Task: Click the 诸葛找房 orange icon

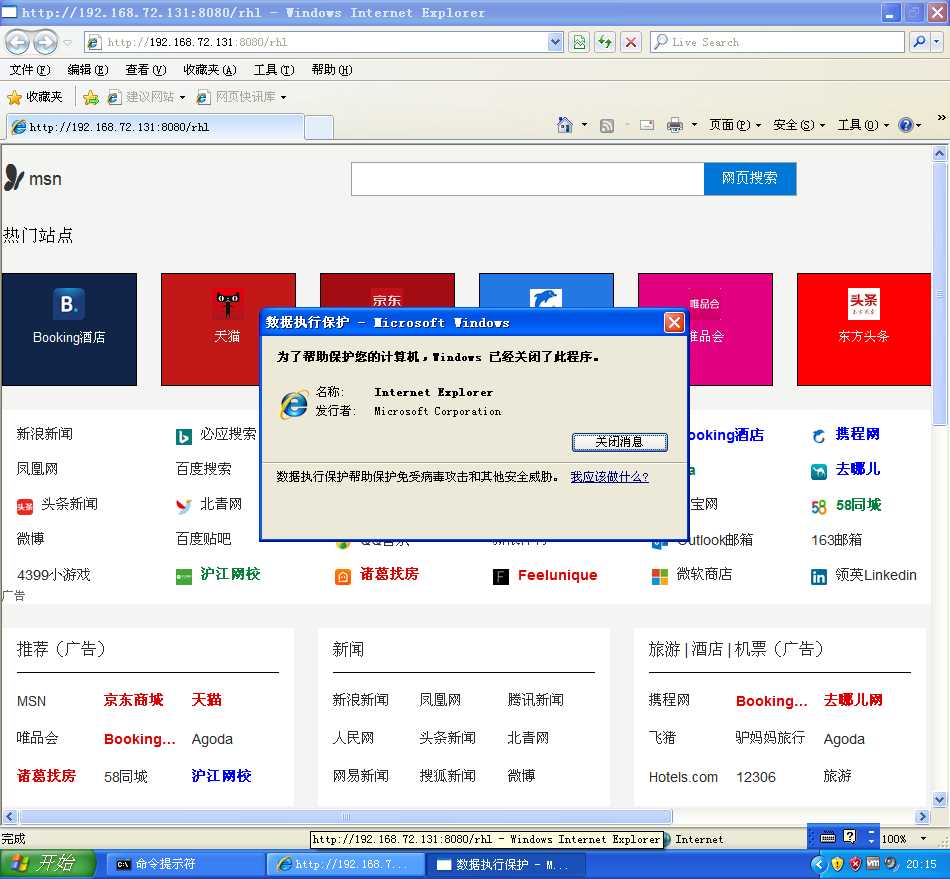Action: pos(343,577)
